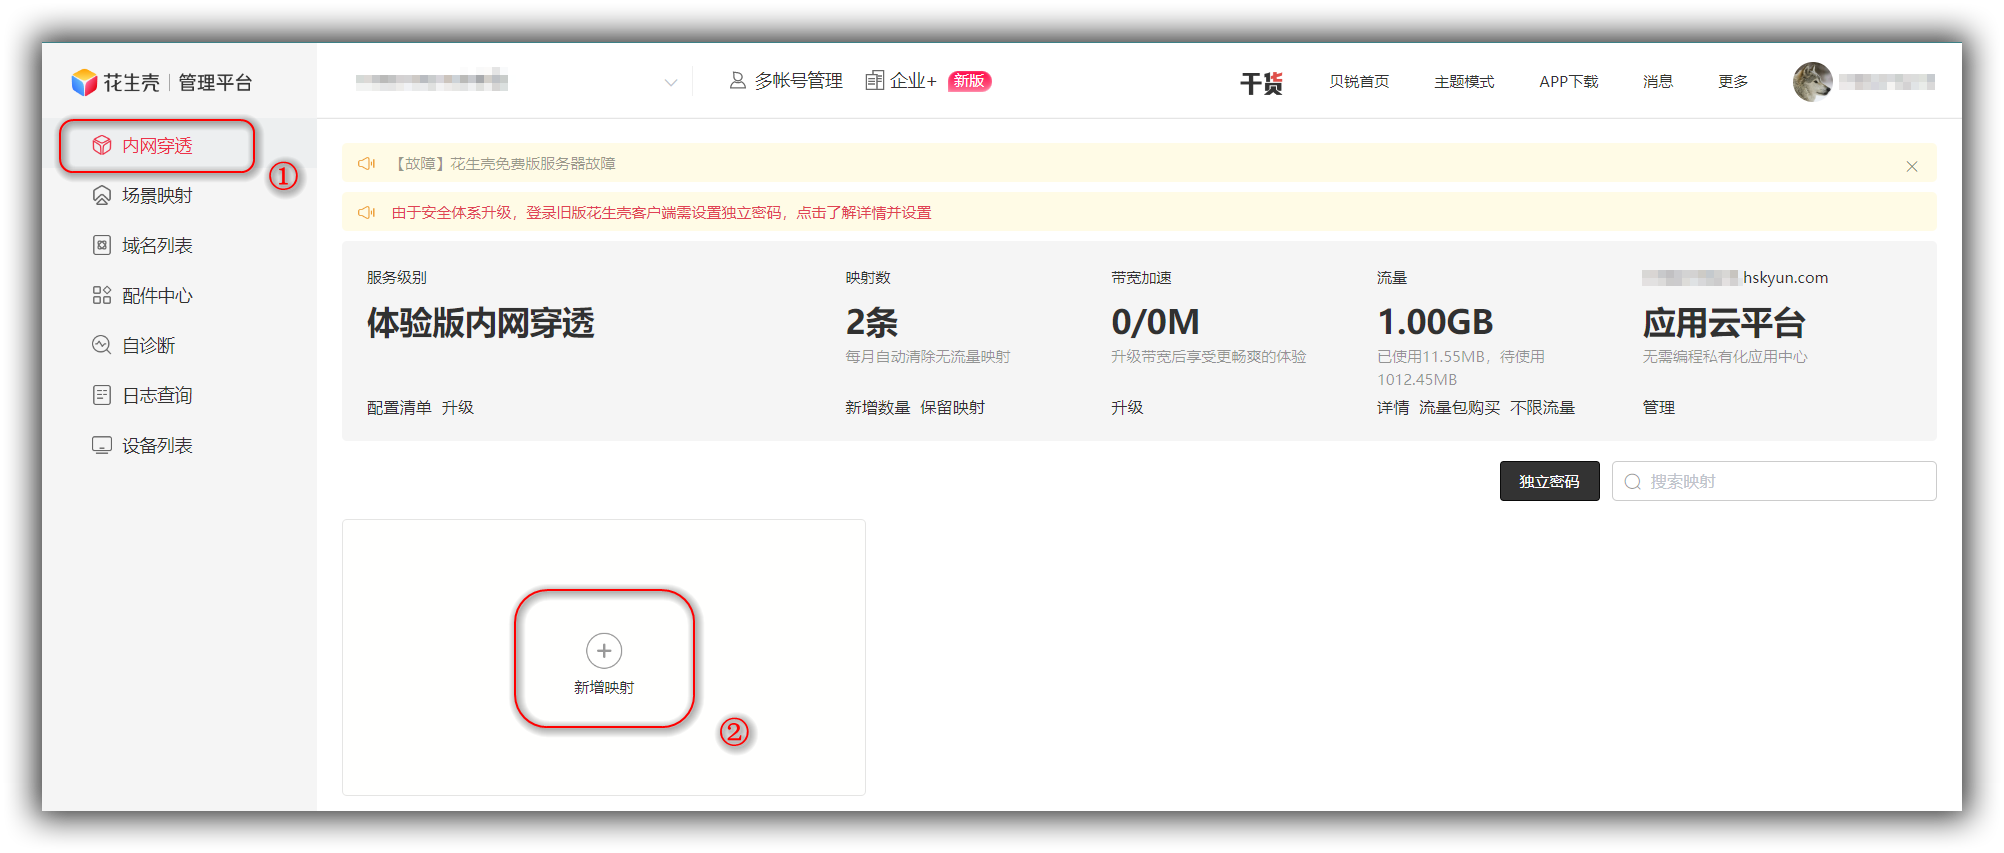The image size is (2004, 853).
Task: Dismiss the 故障 notice with close X
Action: click(x=1912, y=166)
